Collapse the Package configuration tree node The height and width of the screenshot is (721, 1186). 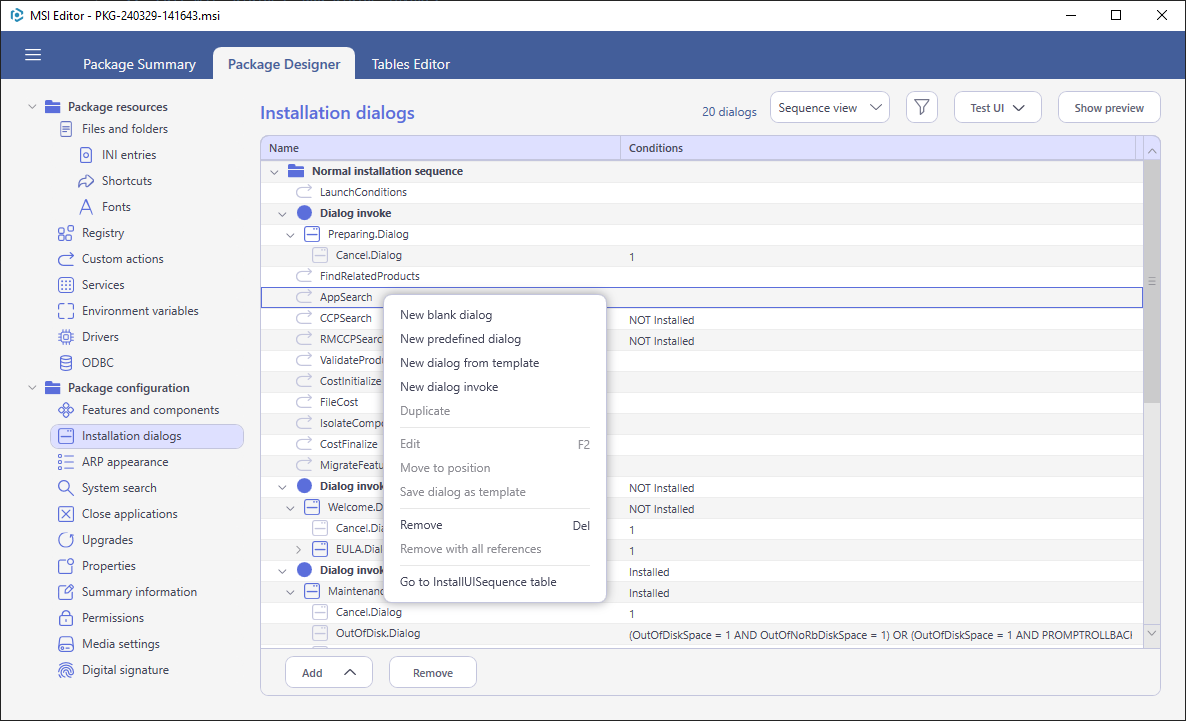tap(32, 387)
